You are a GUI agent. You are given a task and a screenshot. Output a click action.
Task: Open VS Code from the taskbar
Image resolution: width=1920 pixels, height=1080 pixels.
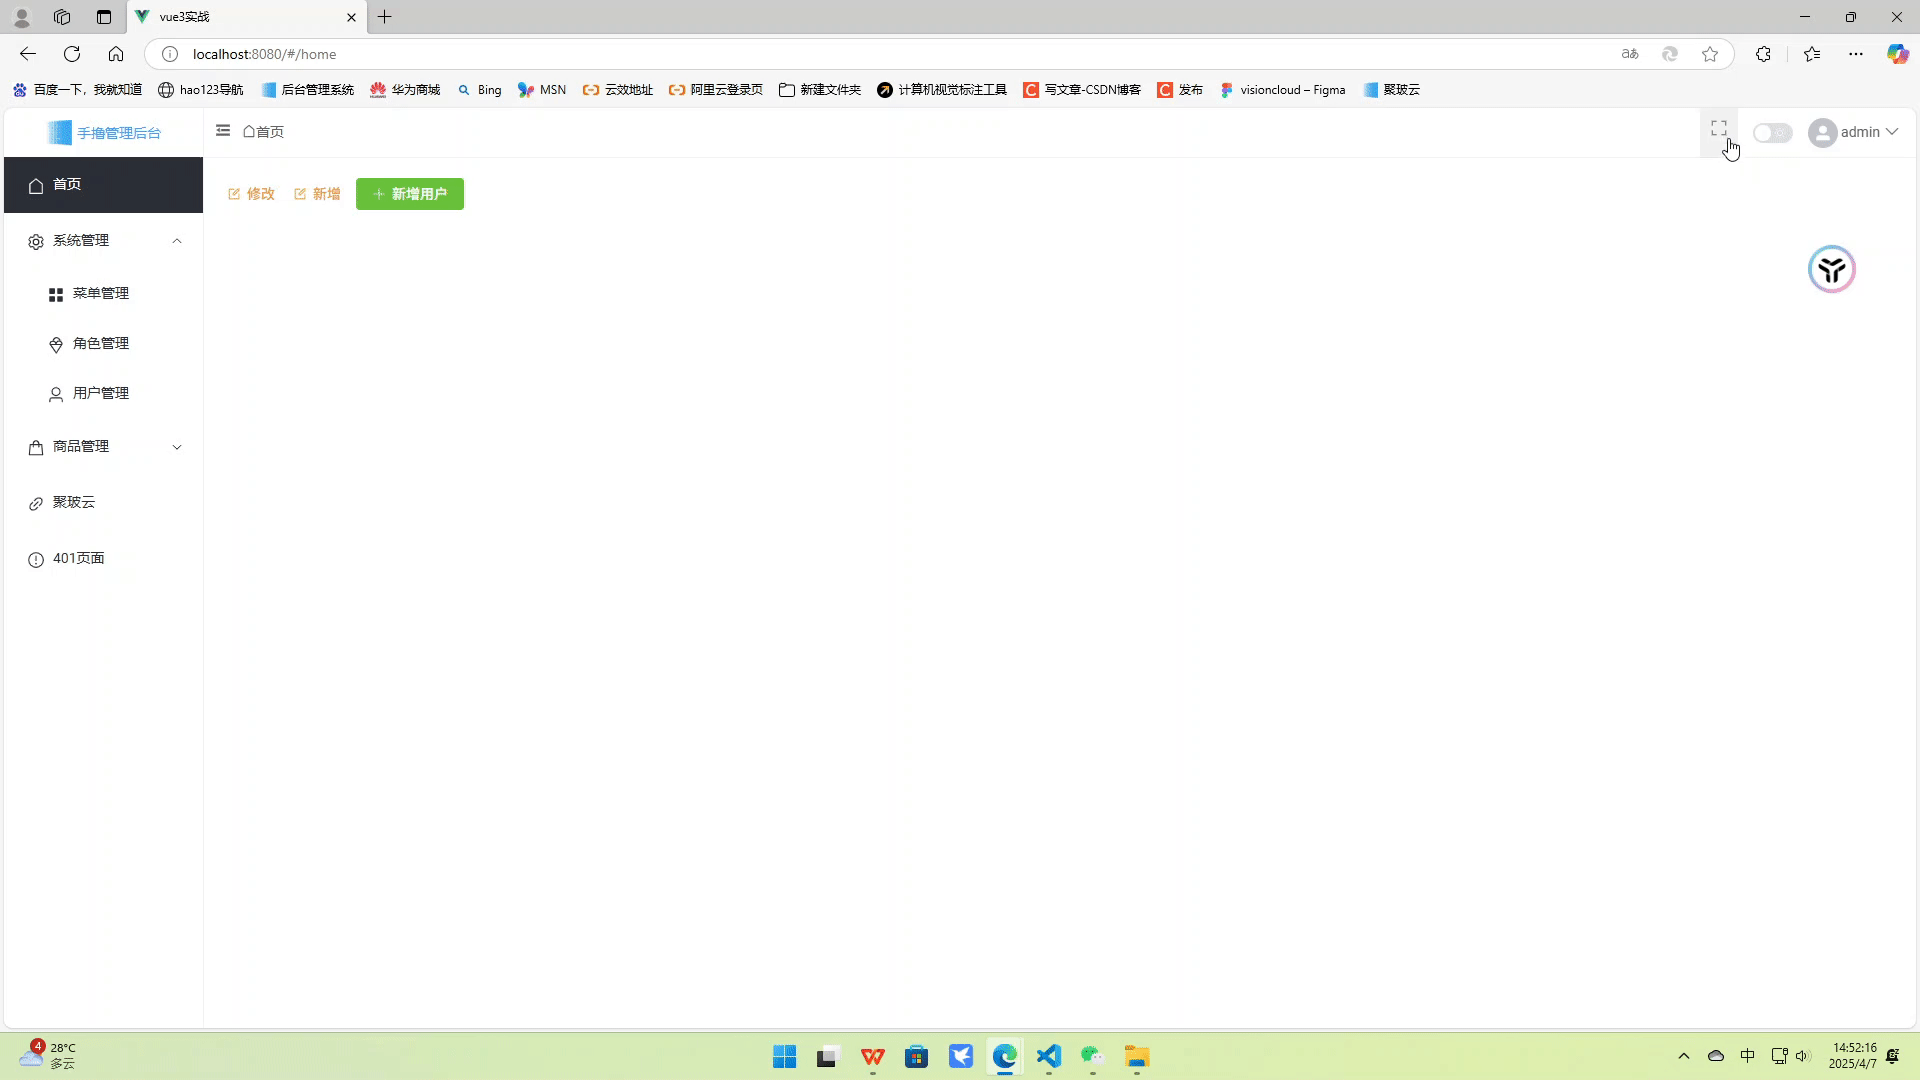[x=1048, y=1057]
